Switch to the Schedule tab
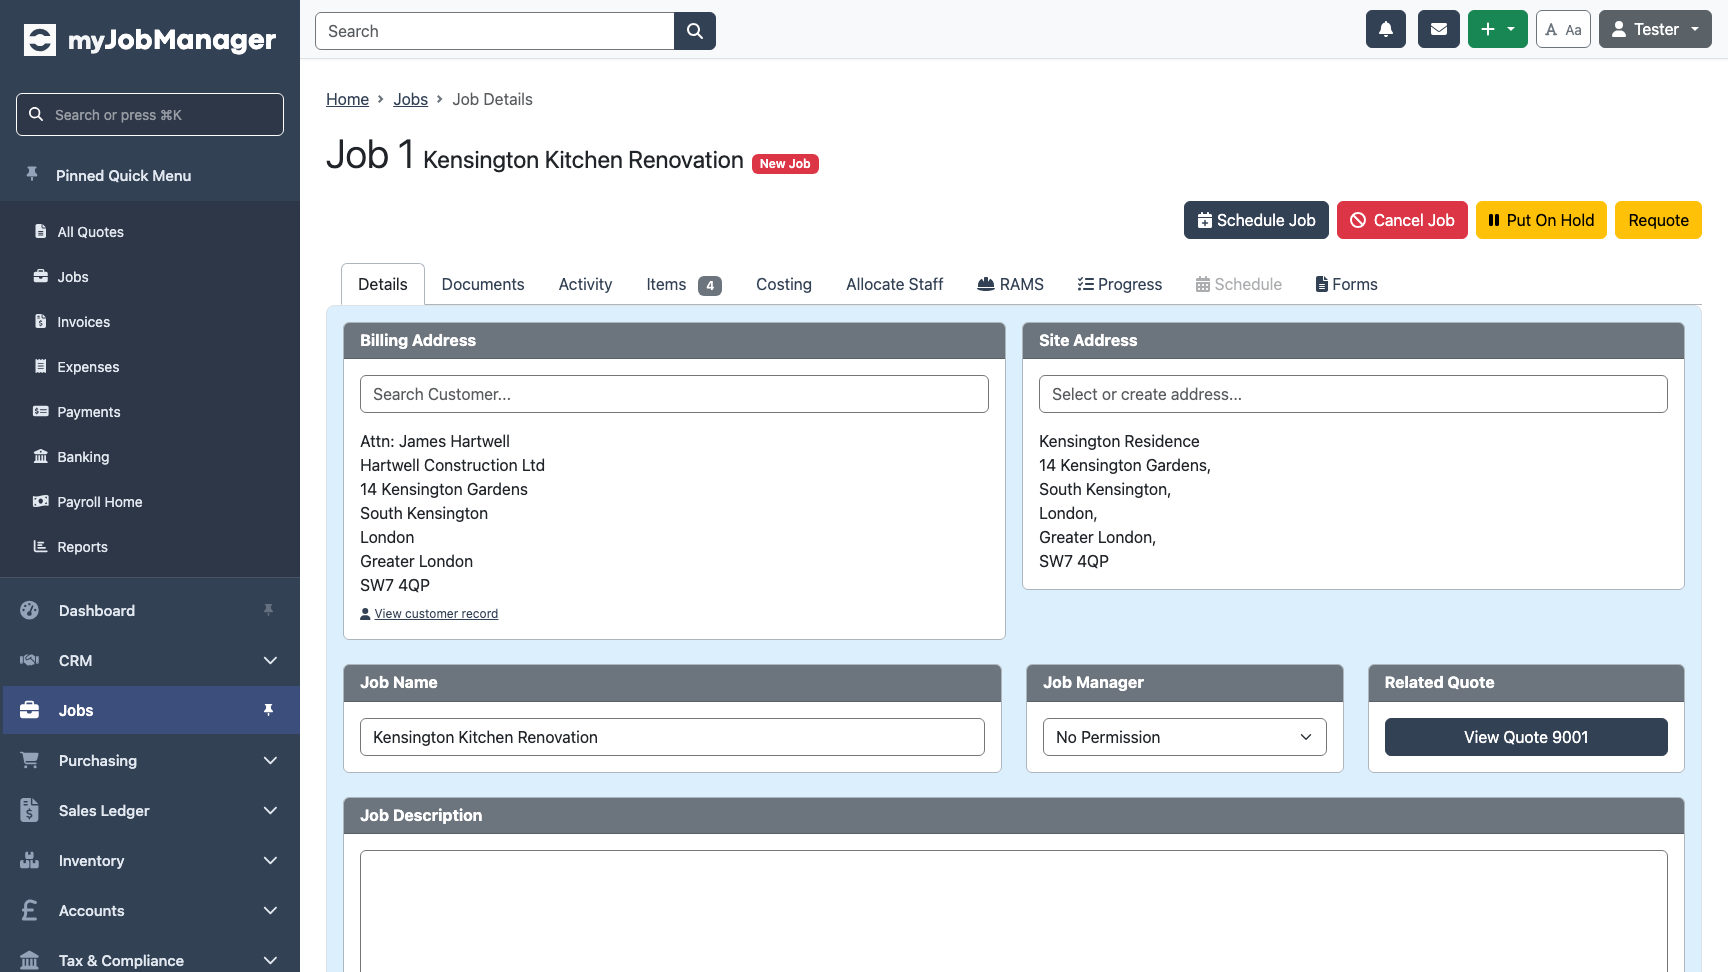The width and height of the screenshot is (1728, 972). 1238,284
